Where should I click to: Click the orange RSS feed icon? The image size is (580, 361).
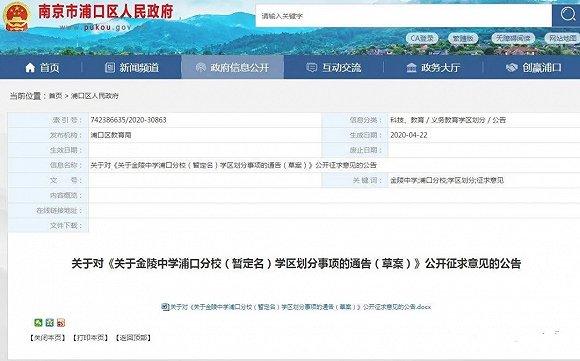point(61,323)
